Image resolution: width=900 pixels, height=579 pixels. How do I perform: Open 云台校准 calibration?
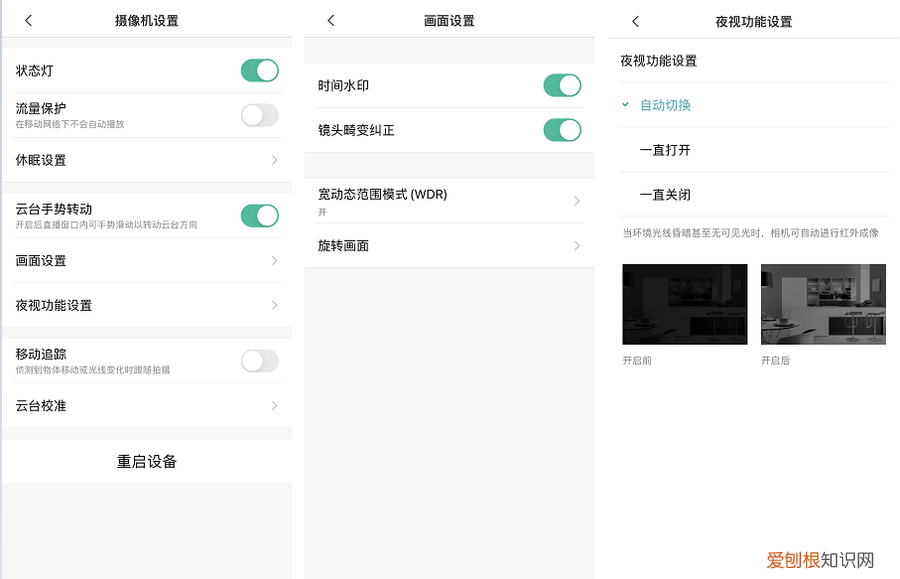click(148, 406)
